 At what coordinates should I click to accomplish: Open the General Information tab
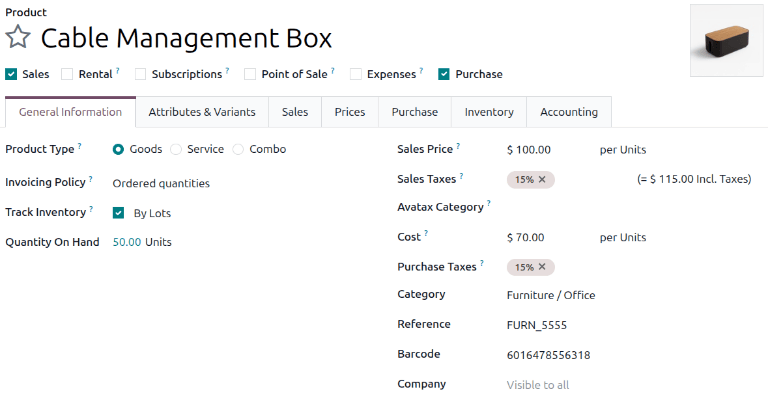(71, 112)
